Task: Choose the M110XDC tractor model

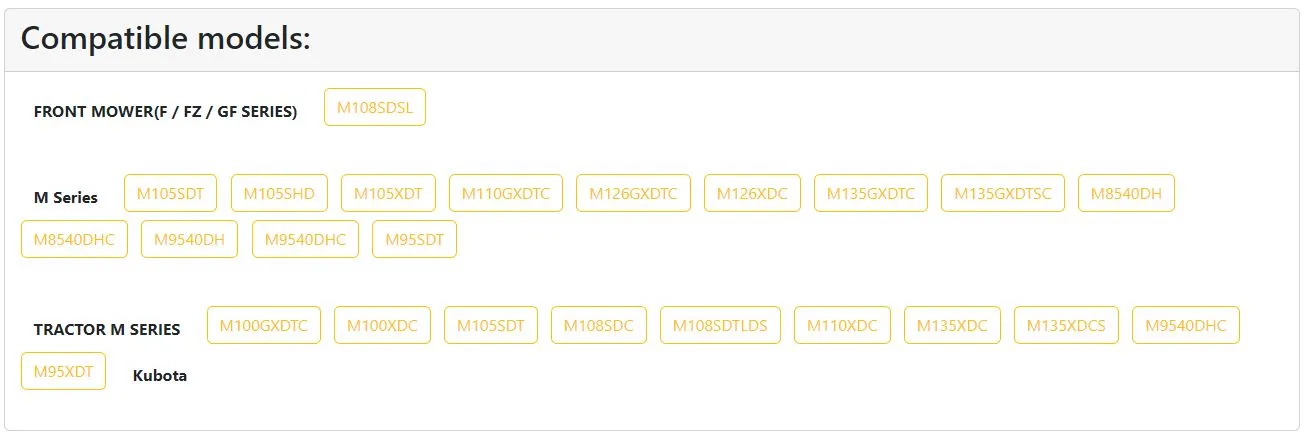Action: coord(842,325)
